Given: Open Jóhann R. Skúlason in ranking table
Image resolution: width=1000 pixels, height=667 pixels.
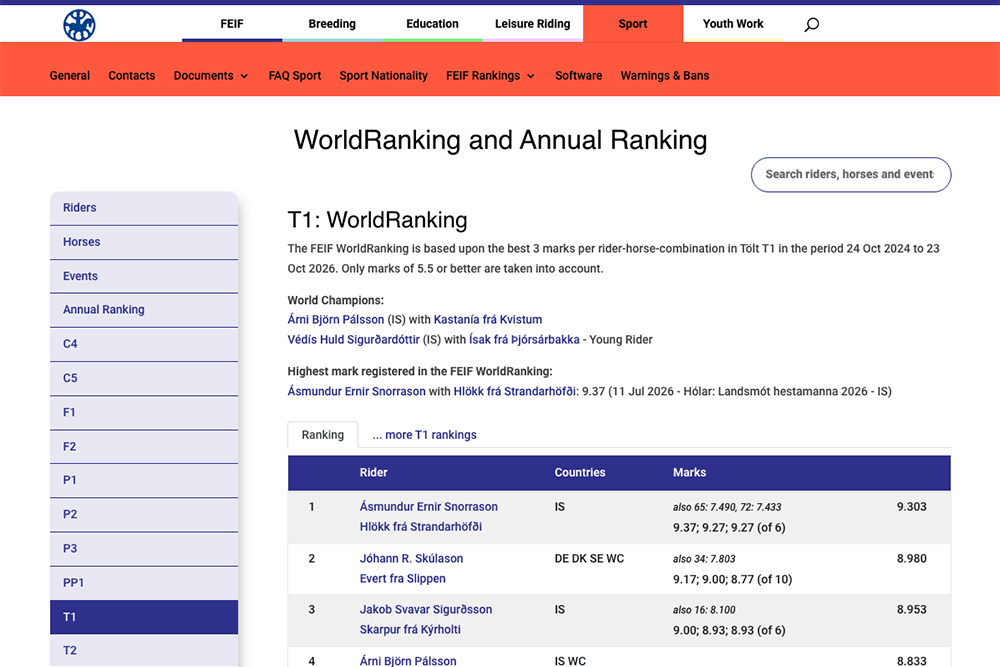Looking at the screenshot, I should pos(411,559).
